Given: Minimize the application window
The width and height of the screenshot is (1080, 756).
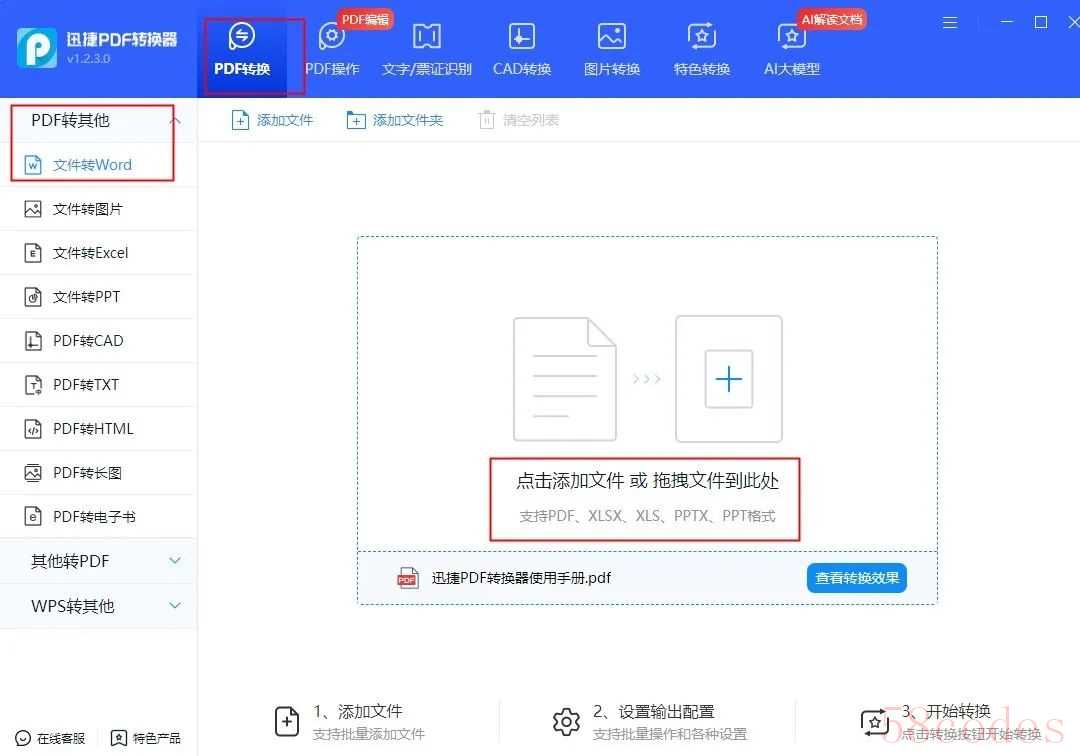Looking at the screenshot, I should coord(1007,23).
